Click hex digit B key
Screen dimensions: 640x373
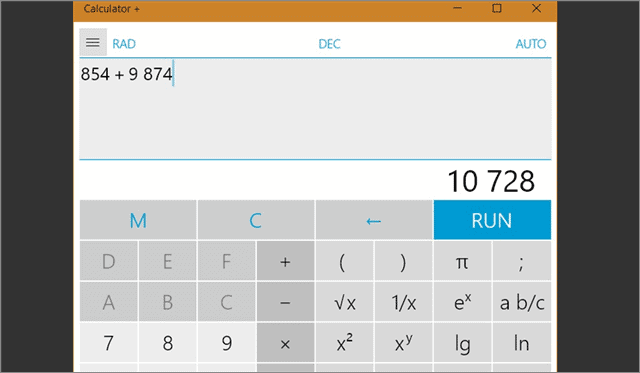[167, 302]
